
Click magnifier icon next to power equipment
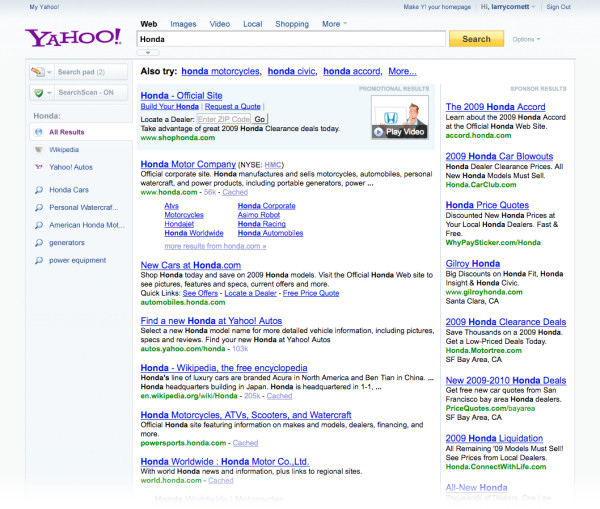[39, 260]
